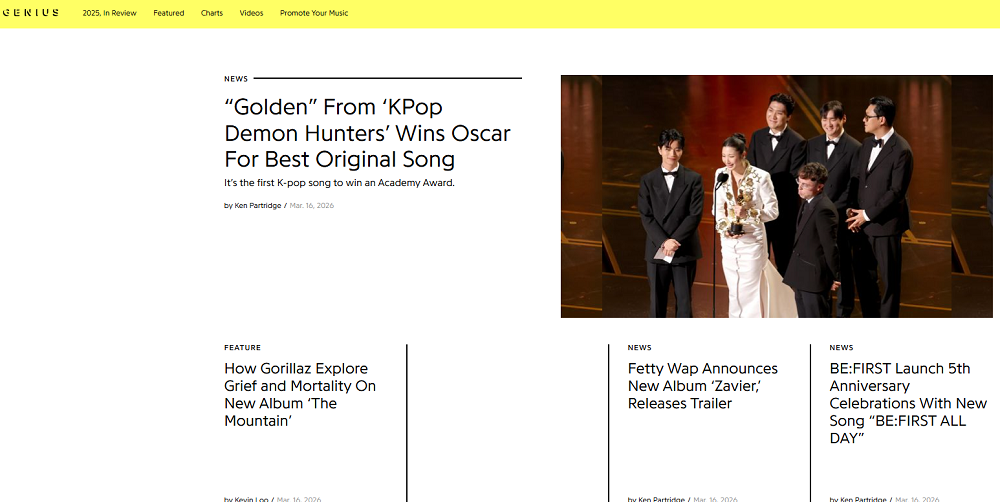Click the NEWS label above the Oscar headline
The height and width of the screenshot is (502, 1000).
point(236,79)
